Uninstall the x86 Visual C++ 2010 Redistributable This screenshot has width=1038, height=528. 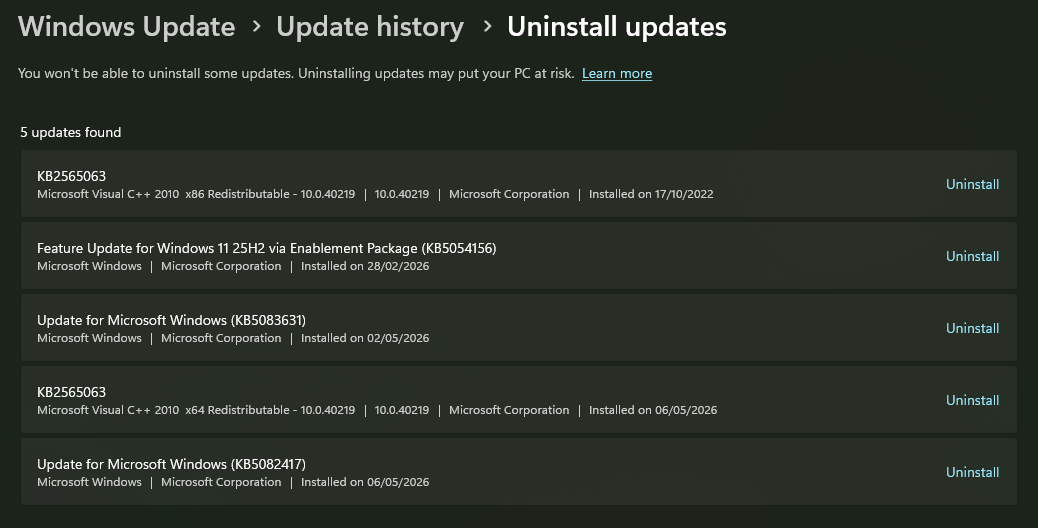coord(972,184)
